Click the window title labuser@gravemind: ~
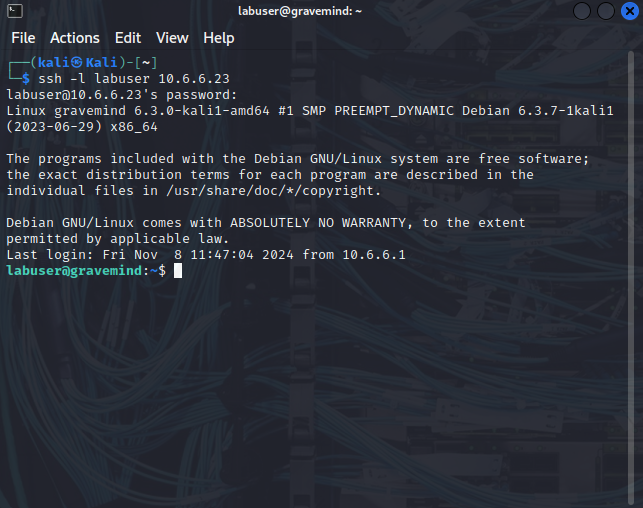643x508 pixels. point(300,11)
